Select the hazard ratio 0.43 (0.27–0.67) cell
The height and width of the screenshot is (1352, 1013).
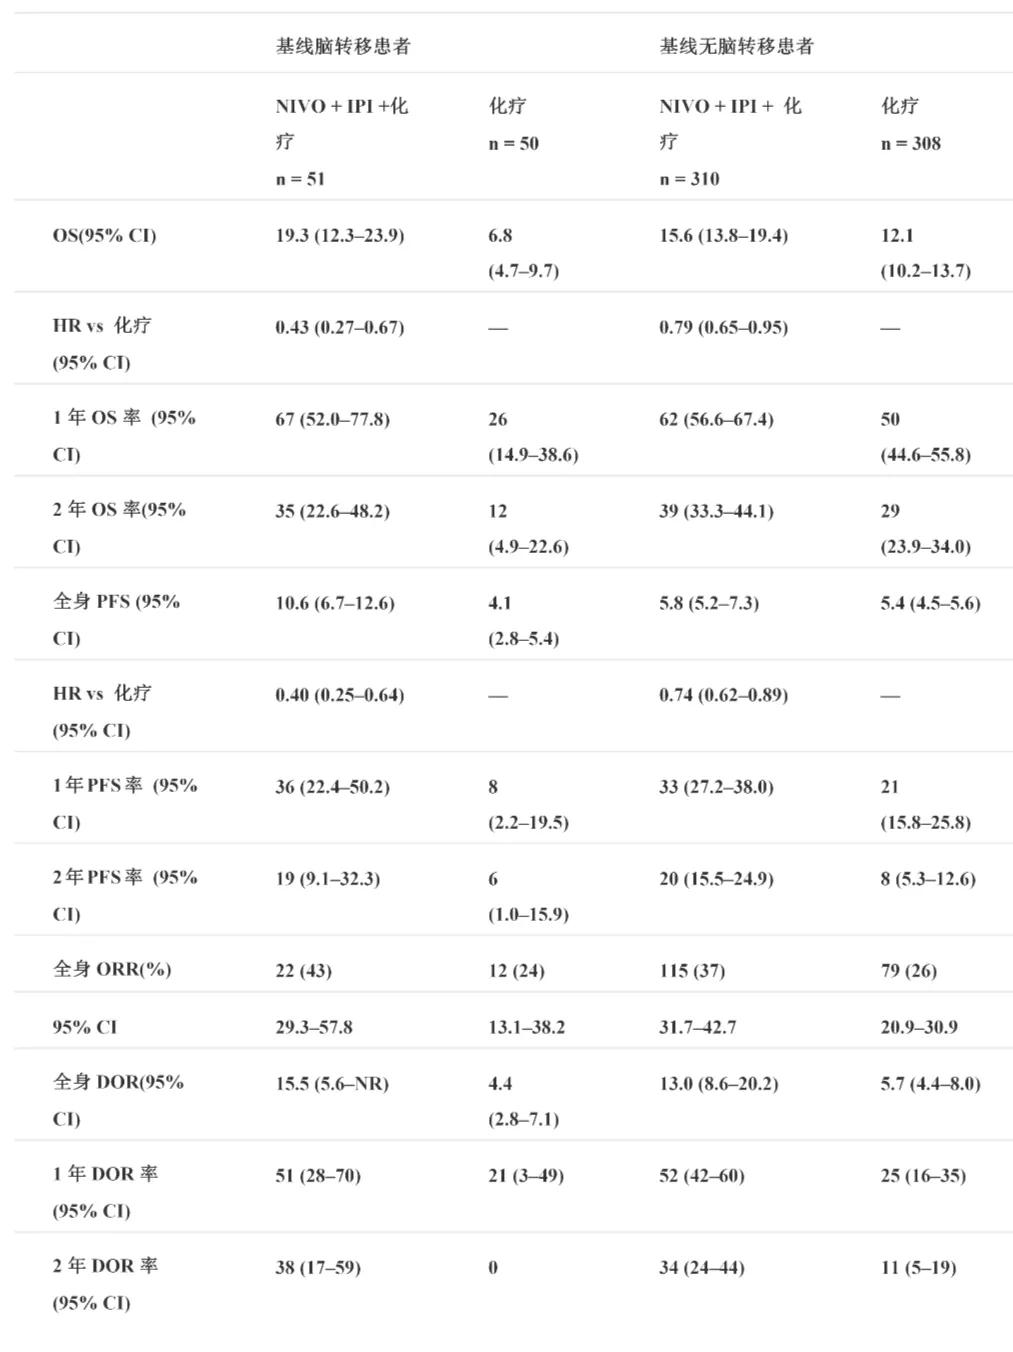tap(340, 328)
